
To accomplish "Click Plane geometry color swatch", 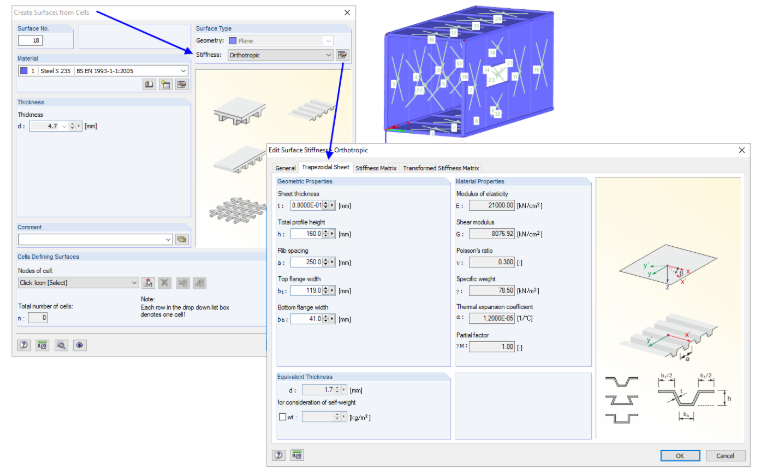I will pos(233,41).
